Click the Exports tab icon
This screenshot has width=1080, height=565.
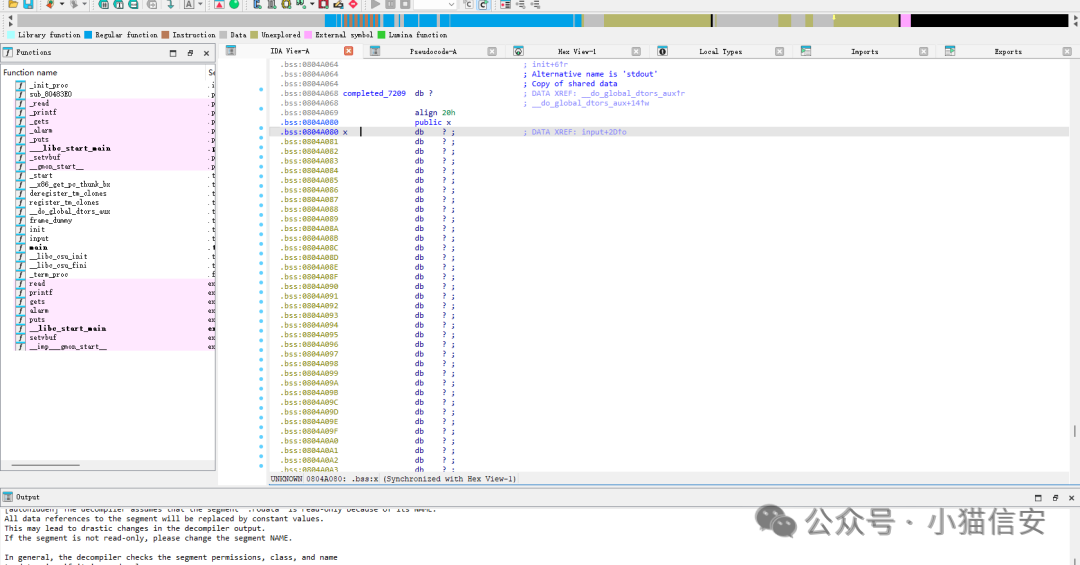pos(950,51)
